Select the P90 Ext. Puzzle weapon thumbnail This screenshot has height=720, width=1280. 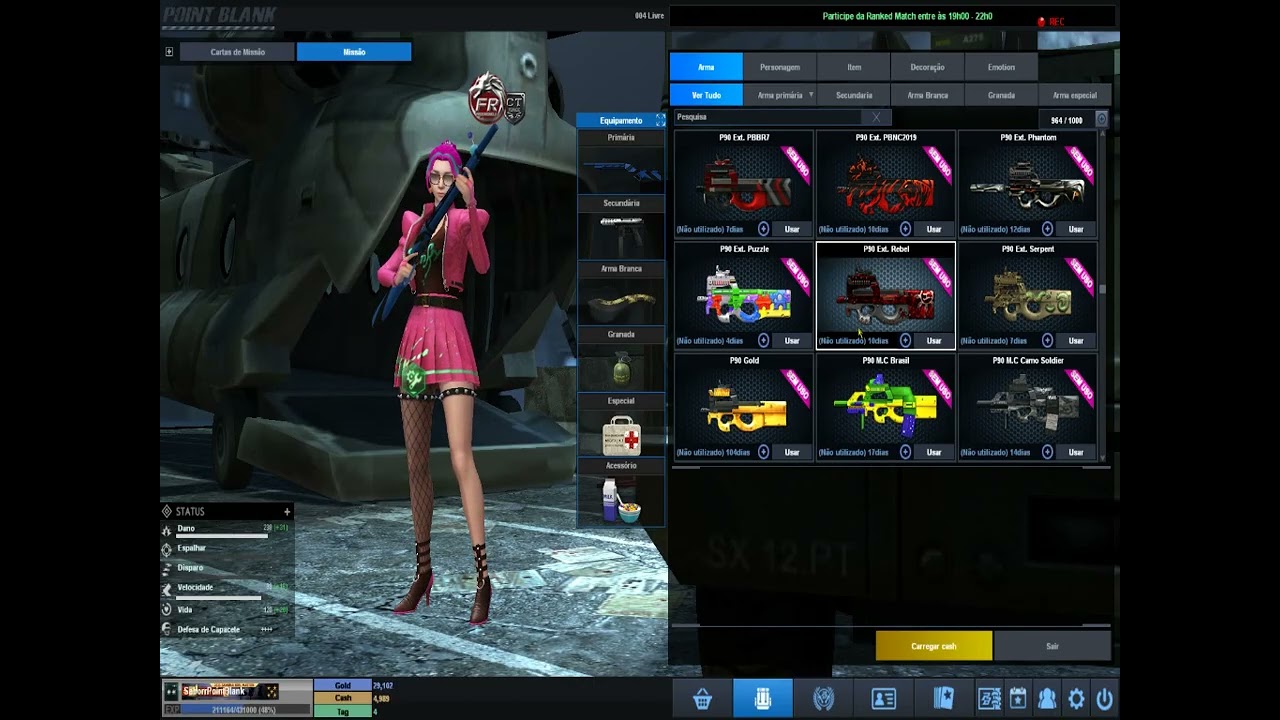(x=744, y=296)
